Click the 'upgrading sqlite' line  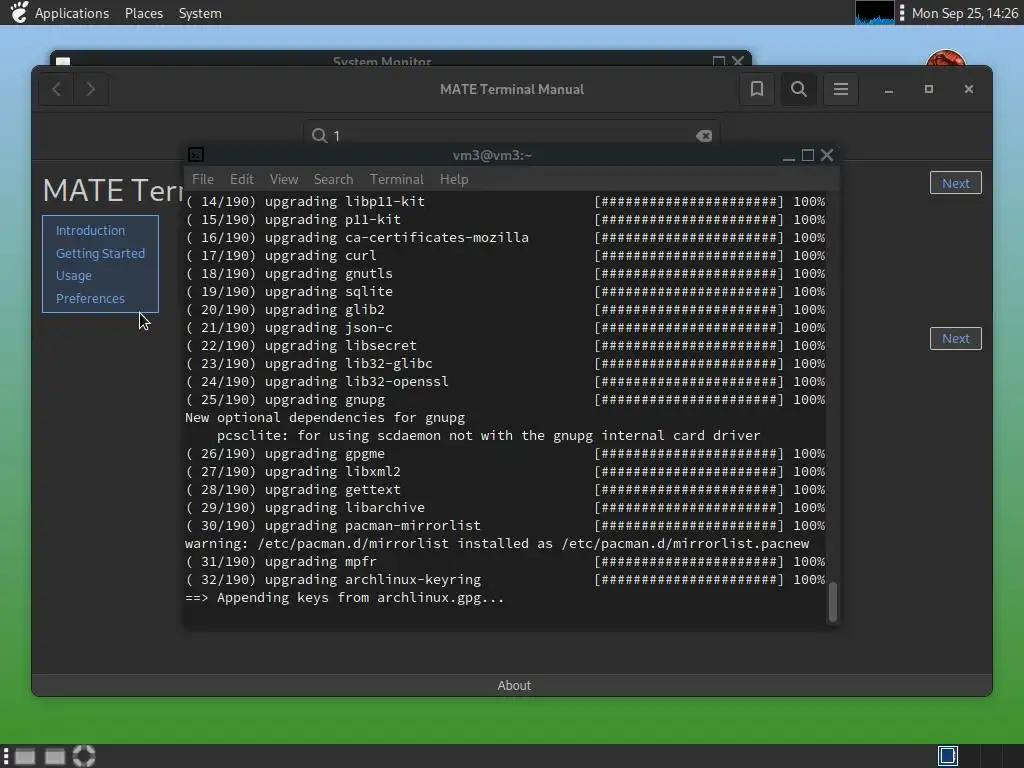pyautogui.click(x=505, y=291)
